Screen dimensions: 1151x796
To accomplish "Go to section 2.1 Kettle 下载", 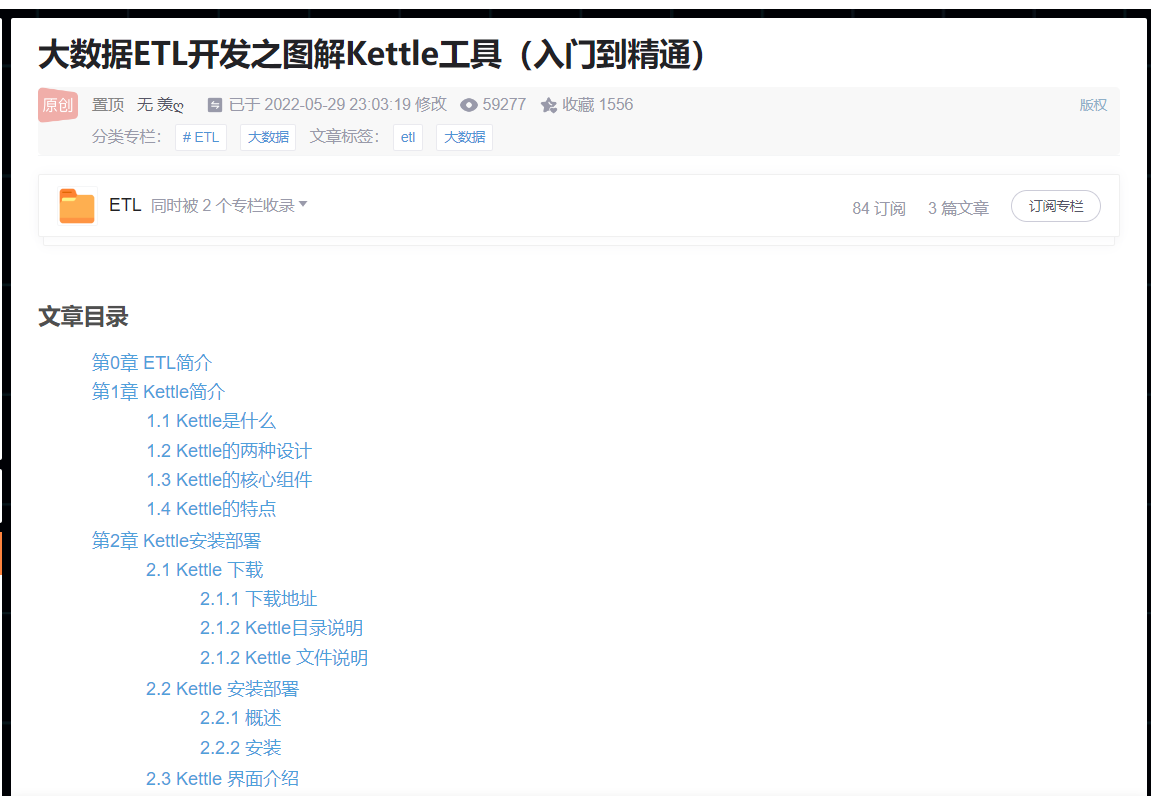I will click(205, 570).
